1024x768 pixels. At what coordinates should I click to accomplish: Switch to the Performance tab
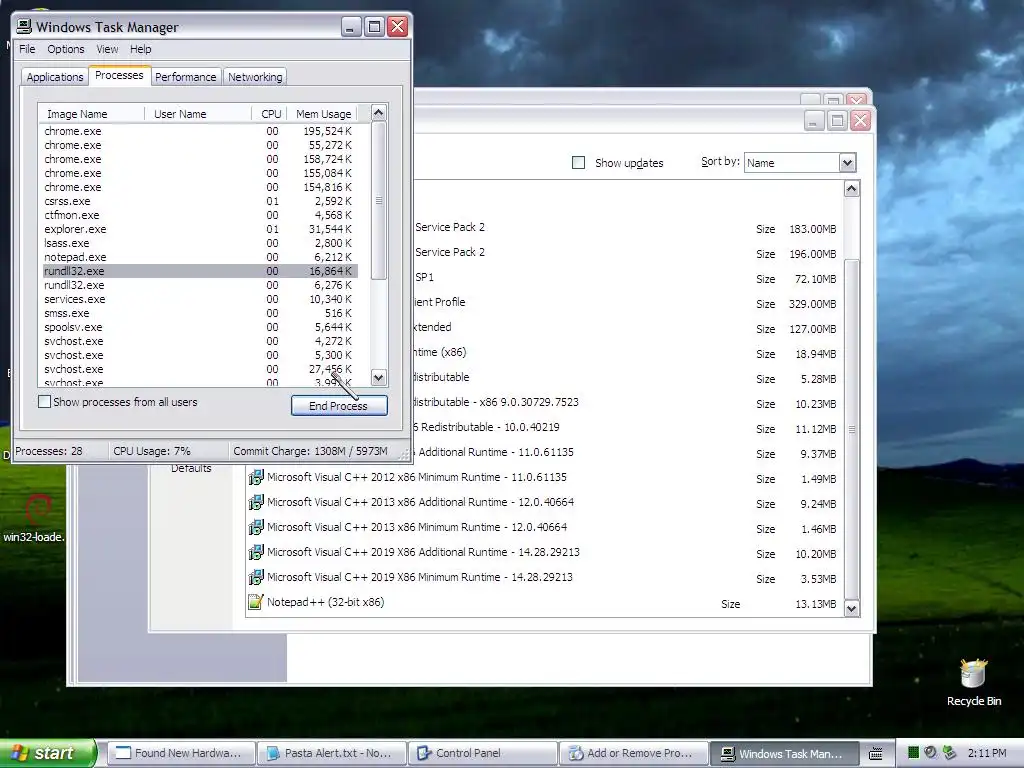(185, 77)
